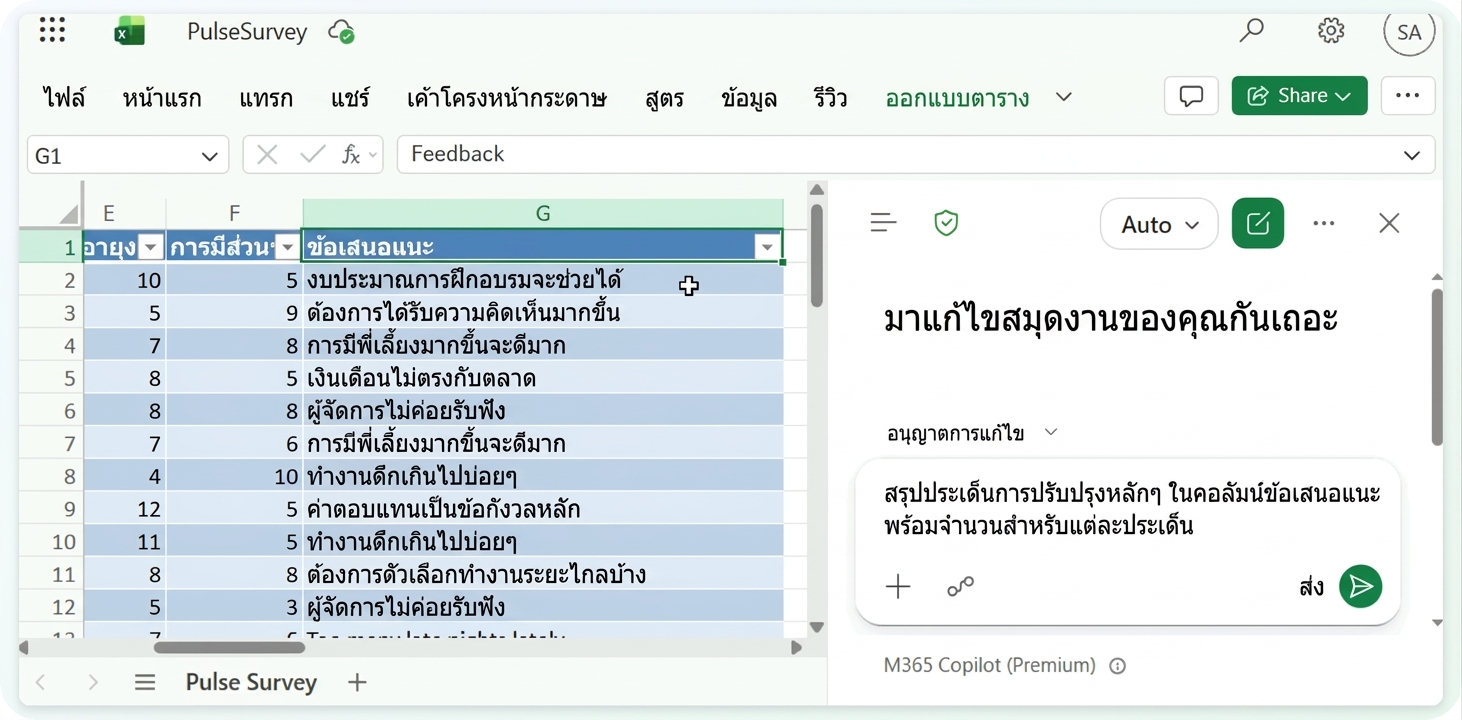Open the SA account avatar

(x=1409, y=32)
